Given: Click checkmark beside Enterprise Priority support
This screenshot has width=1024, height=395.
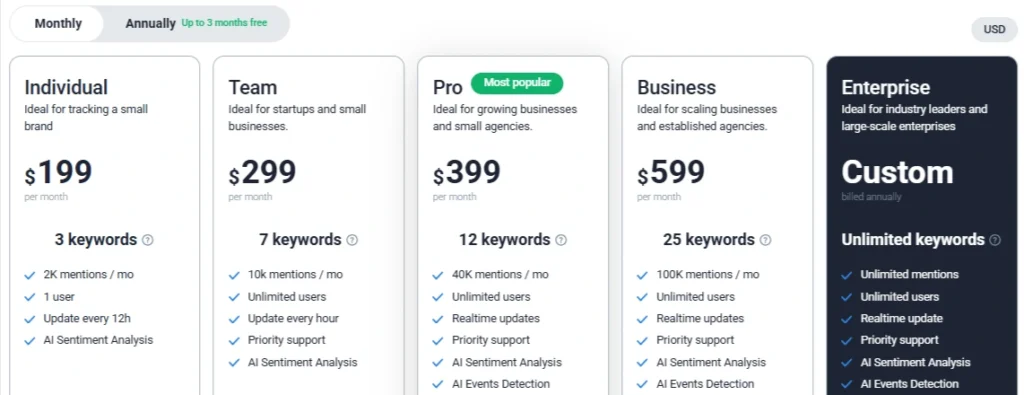Looking at the screenshot, I should 846,341.
